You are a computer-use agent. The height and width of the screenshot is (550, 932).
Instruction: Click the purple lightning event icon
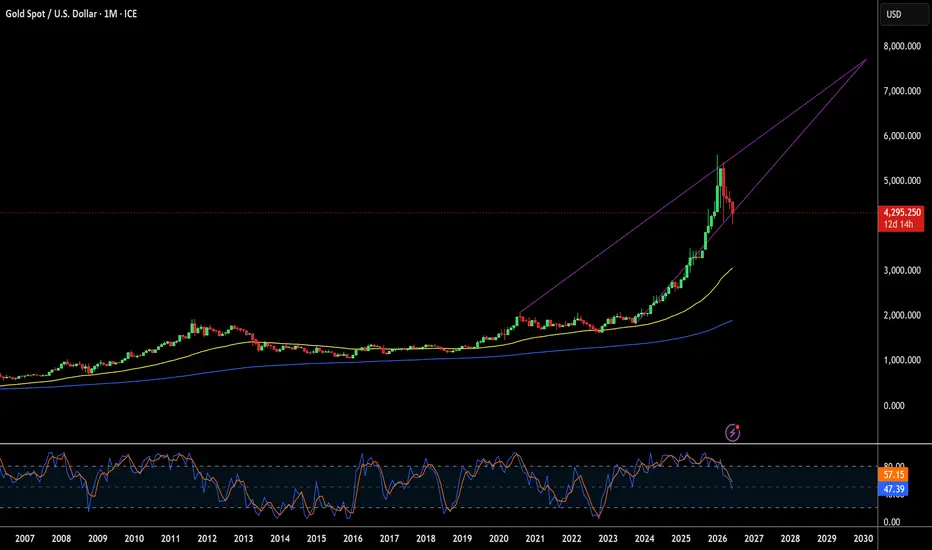732,432
